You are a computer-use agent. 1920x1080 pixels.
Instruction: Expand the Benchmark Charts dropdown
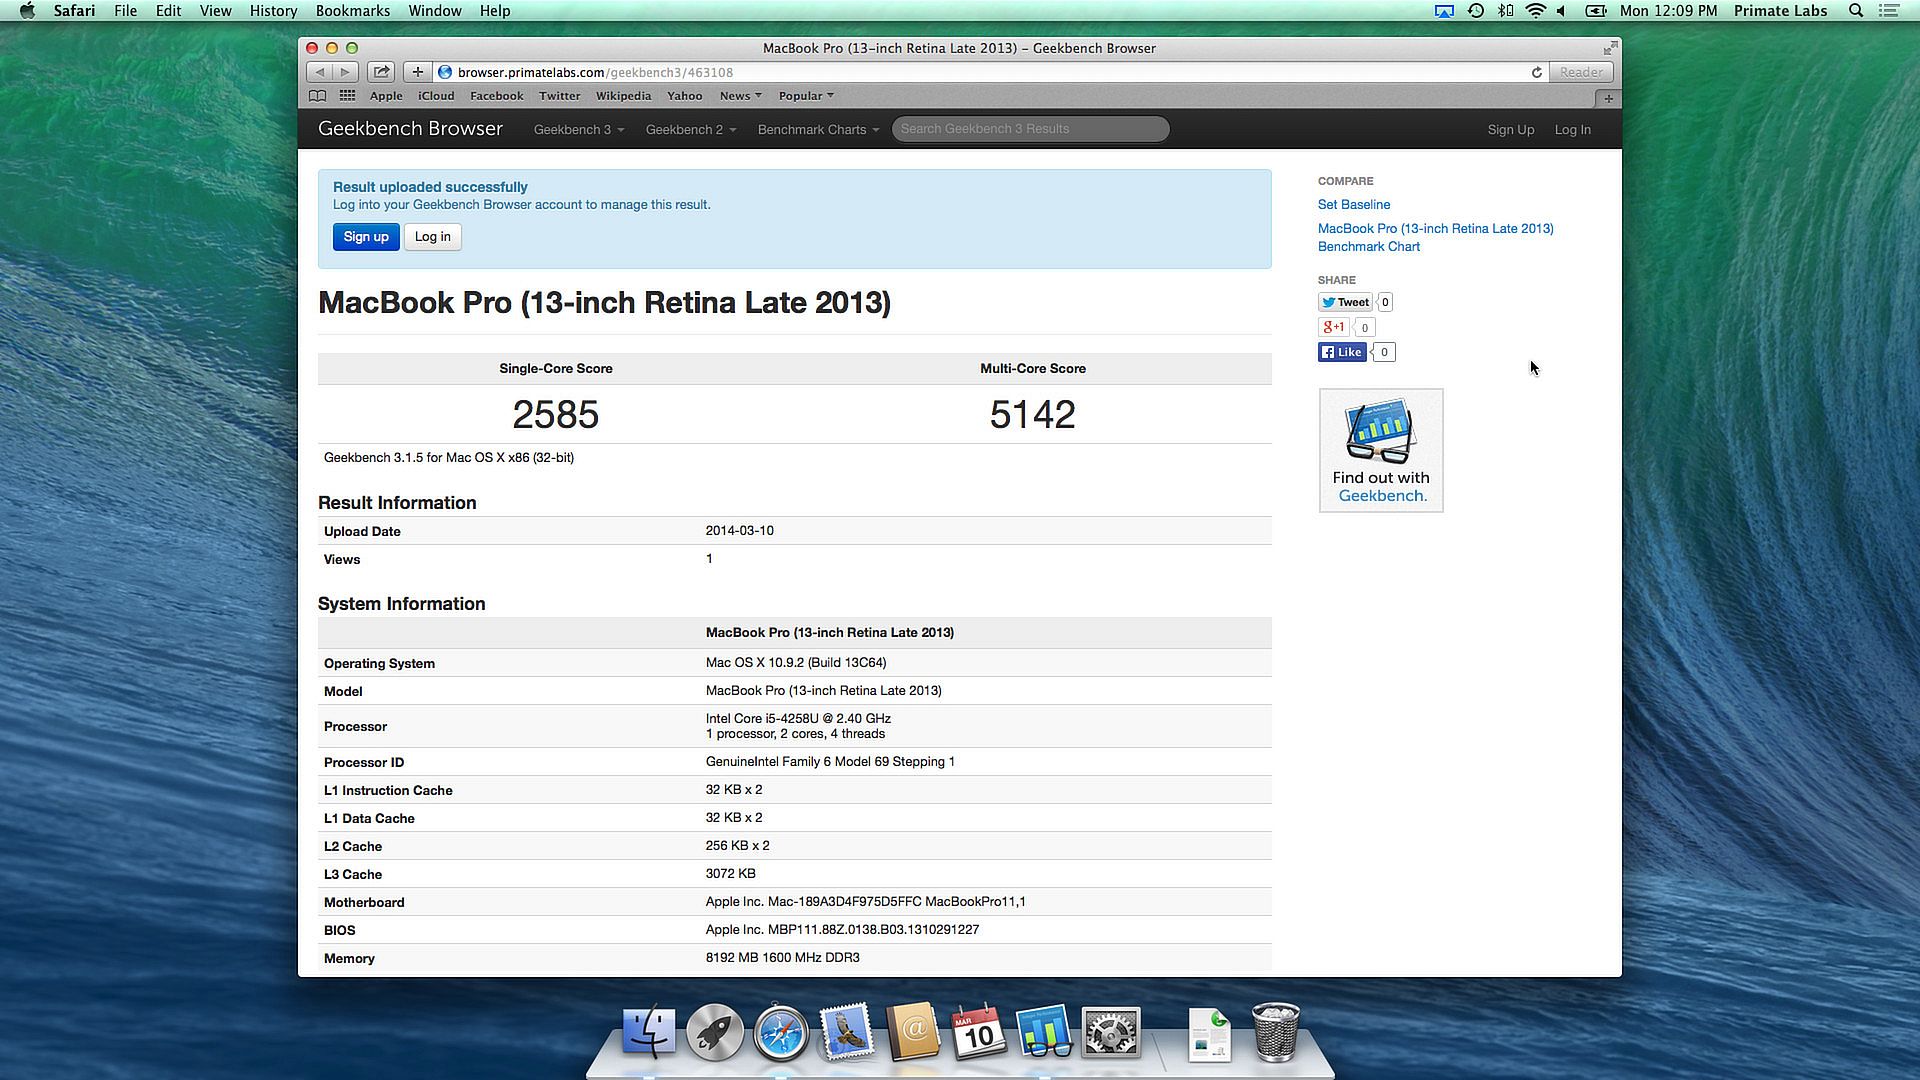tap(817, 130)
